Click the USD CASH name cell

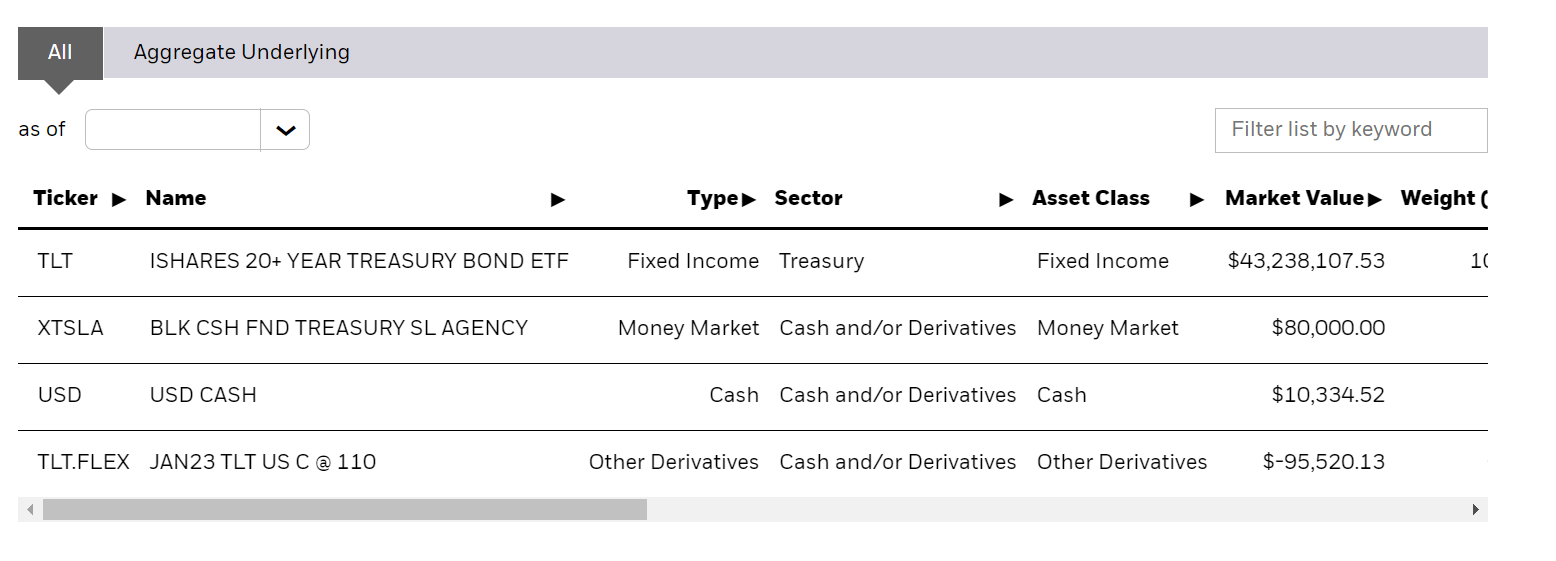(x=203, y=395)
